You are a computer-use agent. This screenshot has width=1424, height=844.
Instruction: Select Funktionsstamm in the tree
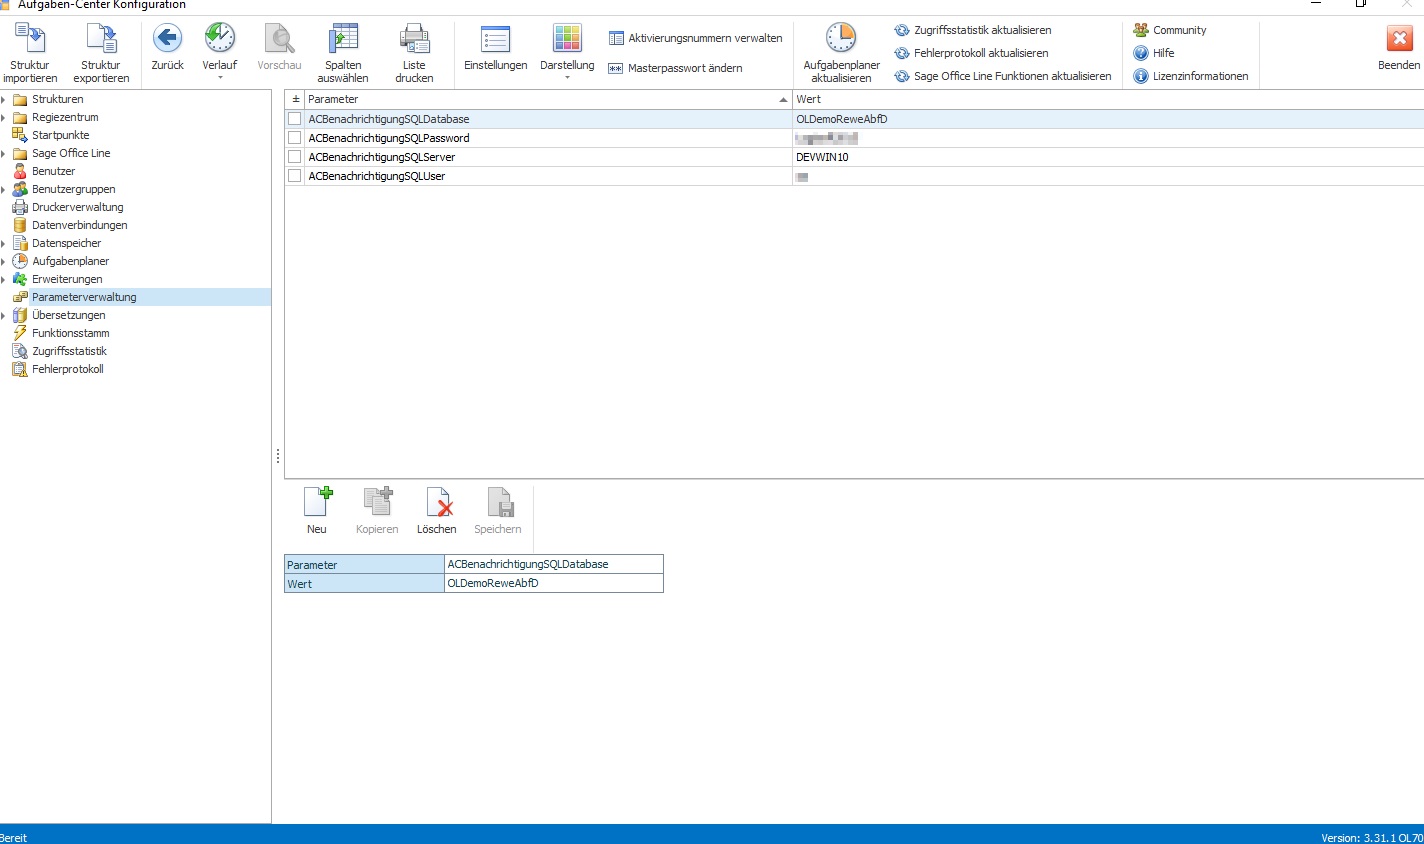click(70, 333)
